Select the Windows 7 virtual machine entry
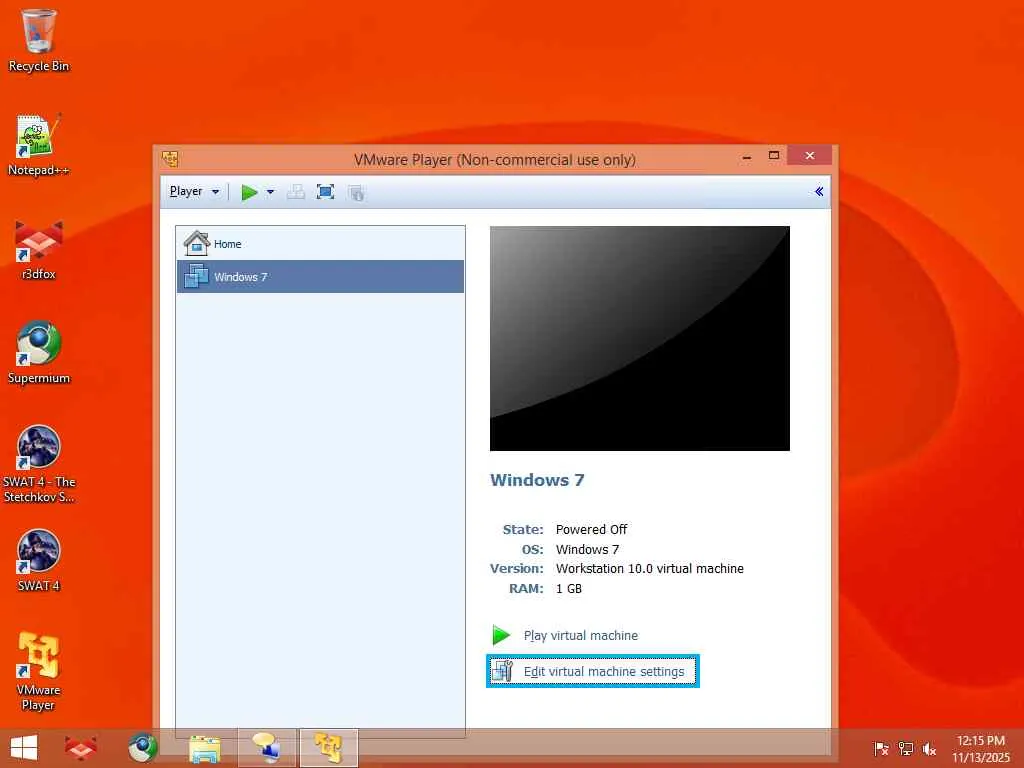This screenshot has height=768, width=1024. [x=320, y=276]
